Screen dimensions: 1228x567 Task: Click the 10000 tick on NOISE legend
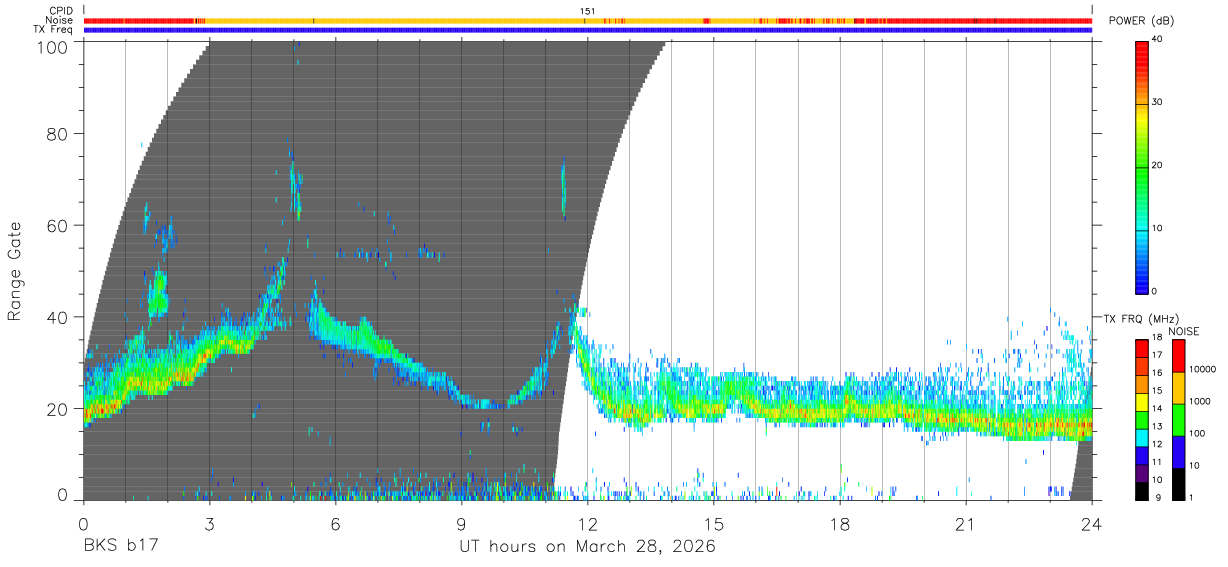1202,369
